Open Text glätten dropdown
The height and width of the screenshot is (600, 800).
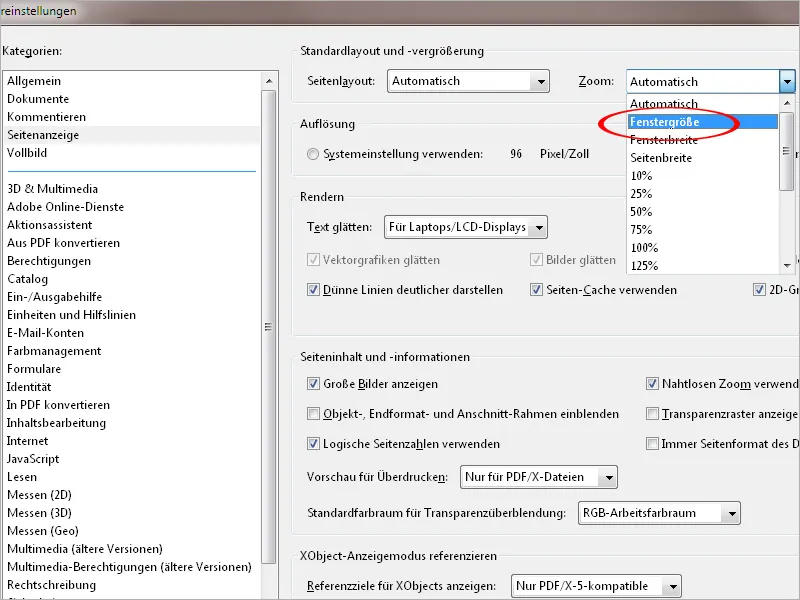pos(465,227)
